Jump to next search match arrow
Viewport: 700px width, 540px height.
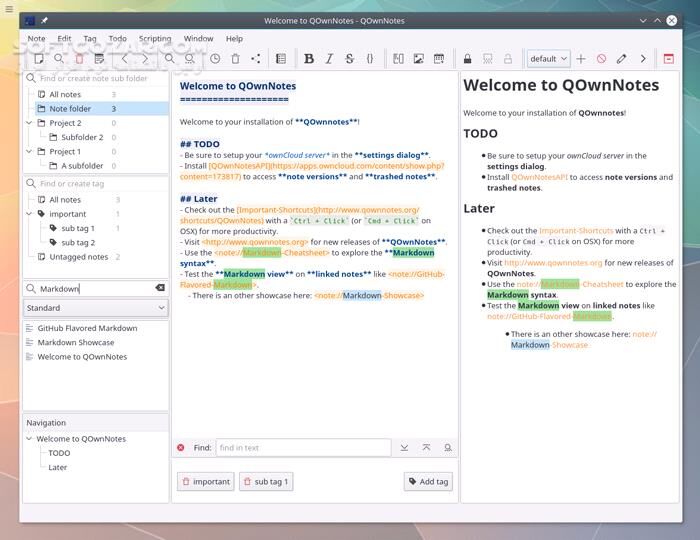pos(404,447)
